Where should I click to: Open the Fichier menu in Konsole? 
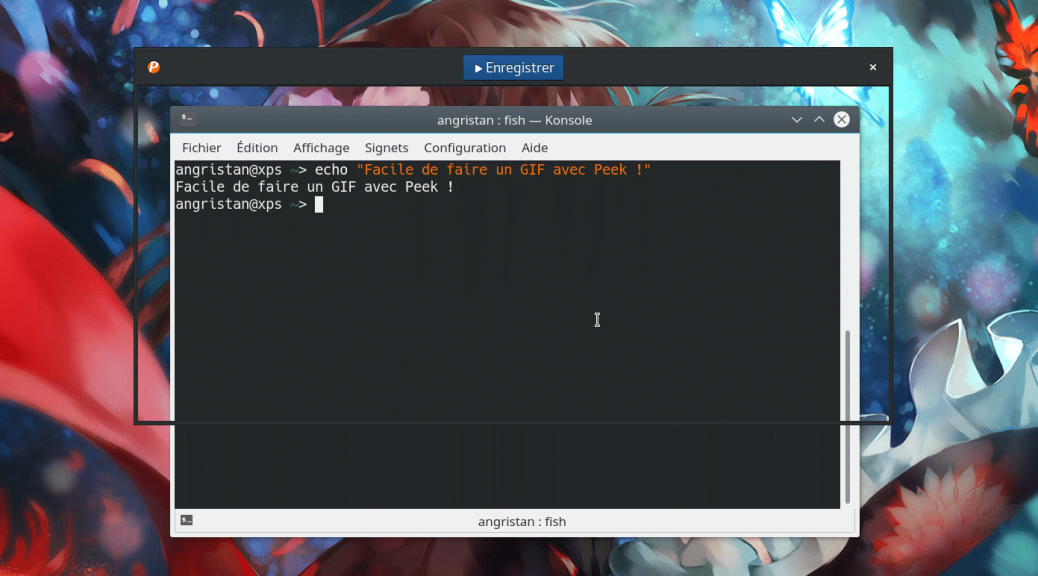click(x=201, y=148)
